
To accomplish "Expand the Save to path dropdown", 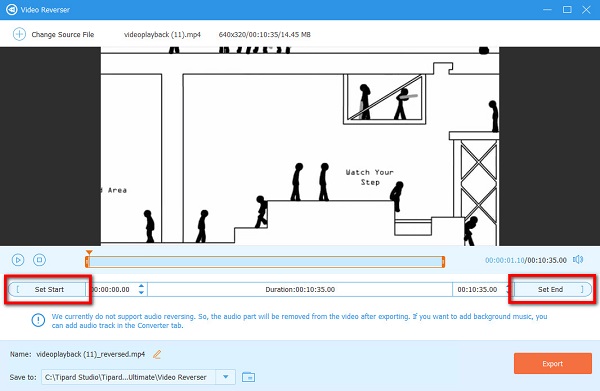I will coord(225,377).
